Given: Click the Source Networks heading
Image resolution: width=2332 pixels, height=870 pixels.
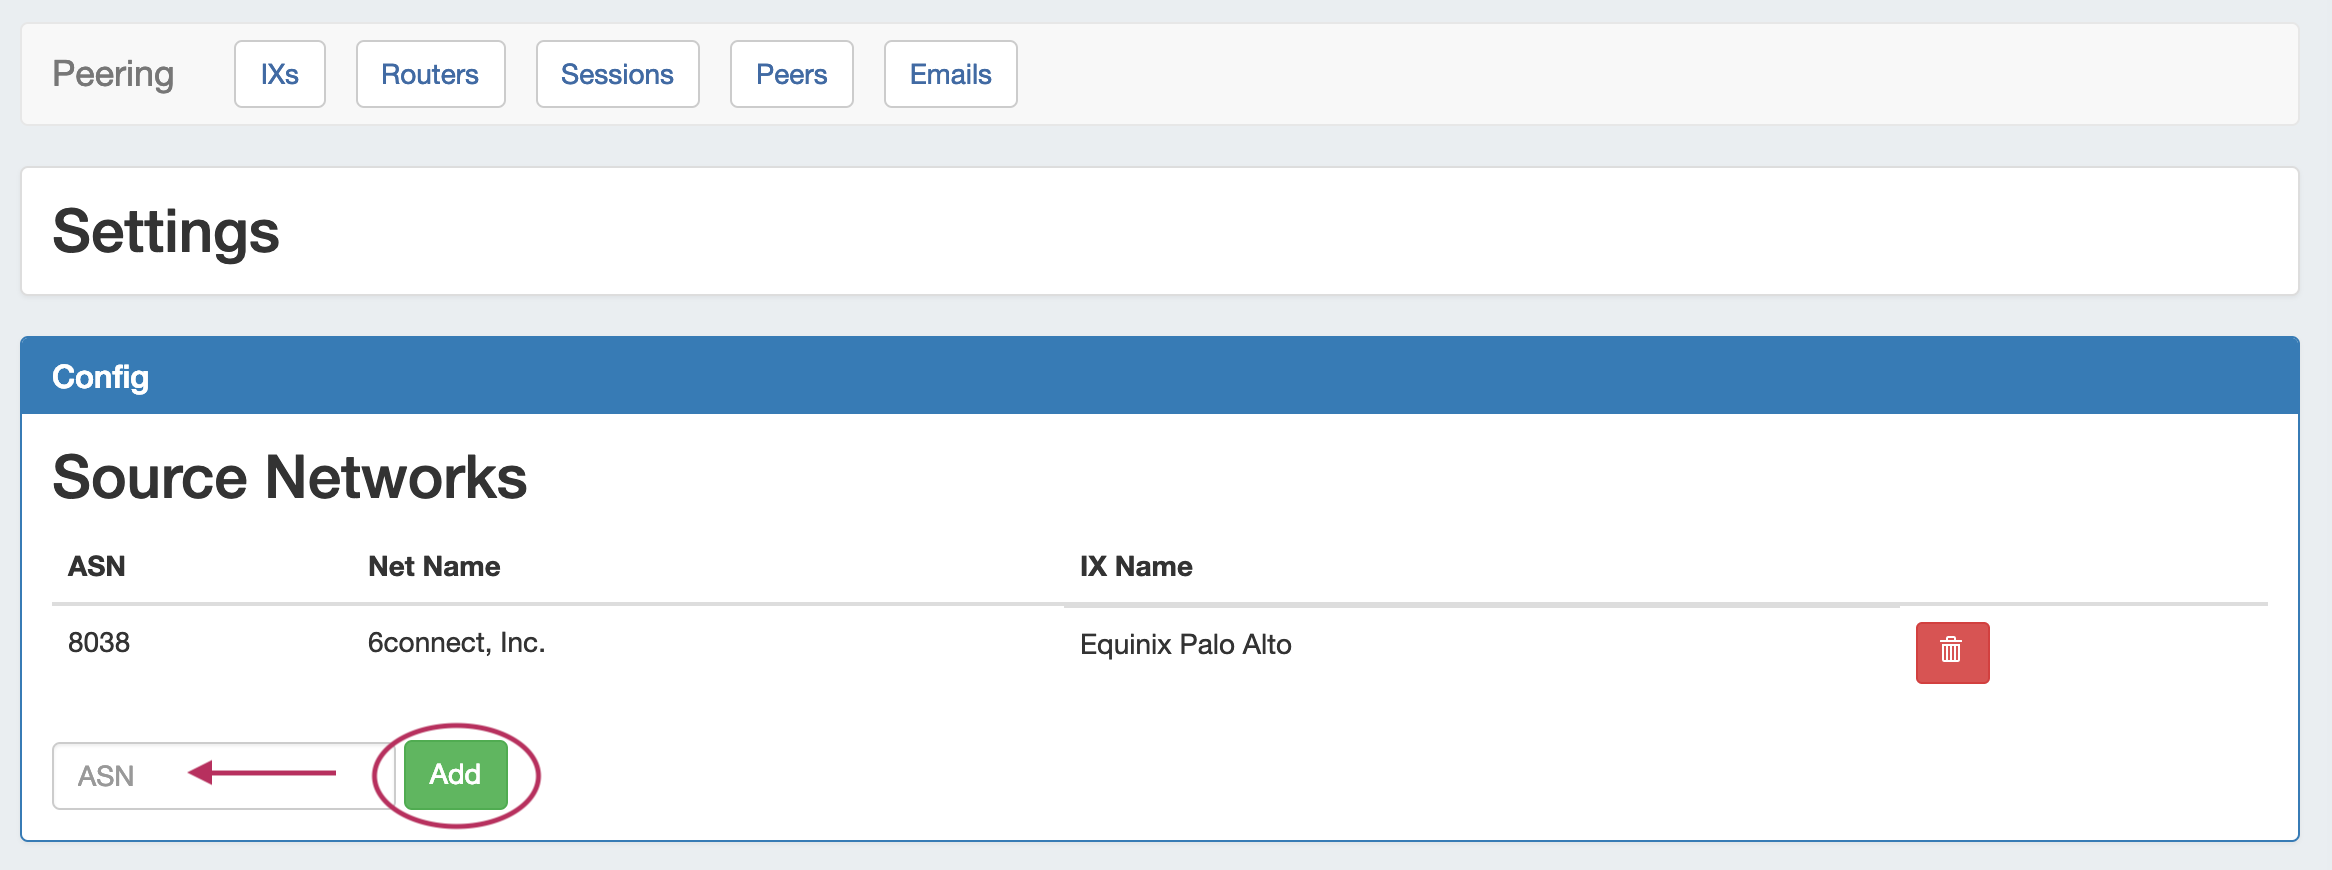Looking at the screenshot, I should coord(289,477).
